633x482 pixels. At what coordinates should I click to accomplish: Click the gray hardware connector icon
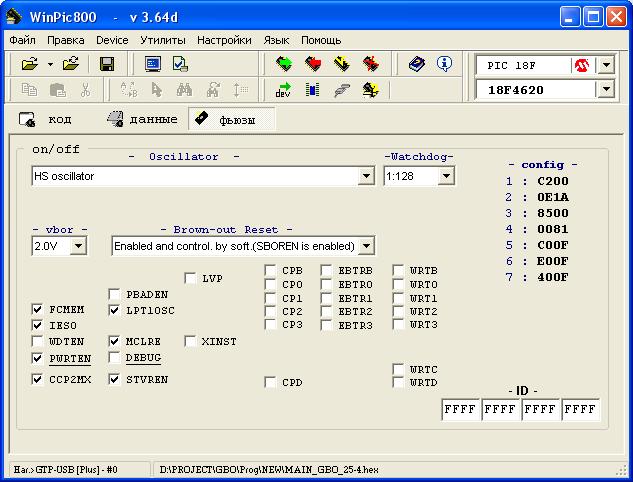(x=342, y=90)
